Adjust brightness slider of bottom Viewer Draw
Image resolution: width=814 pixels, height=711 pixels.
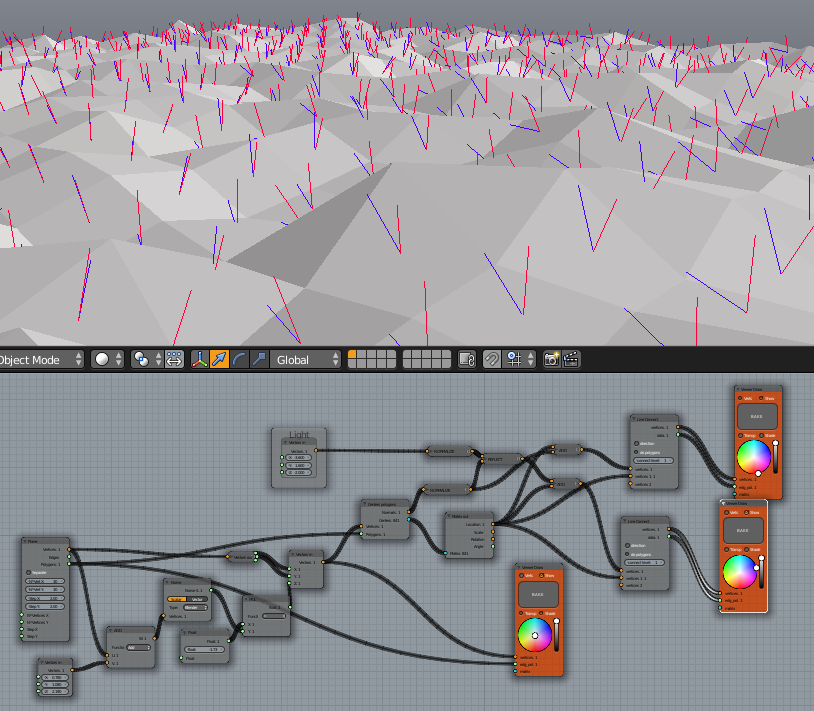coord(557,635)
